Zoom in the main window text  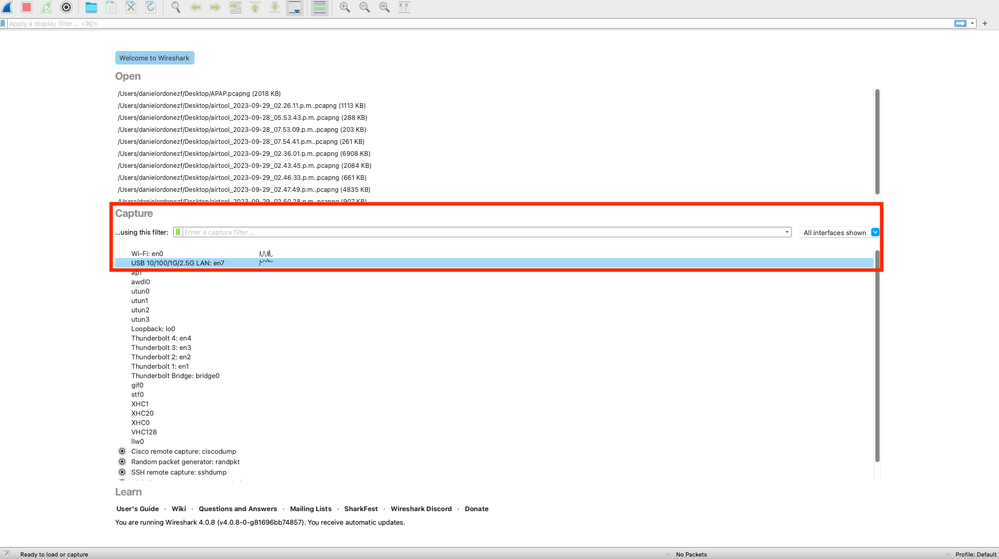tap(345, 8)
